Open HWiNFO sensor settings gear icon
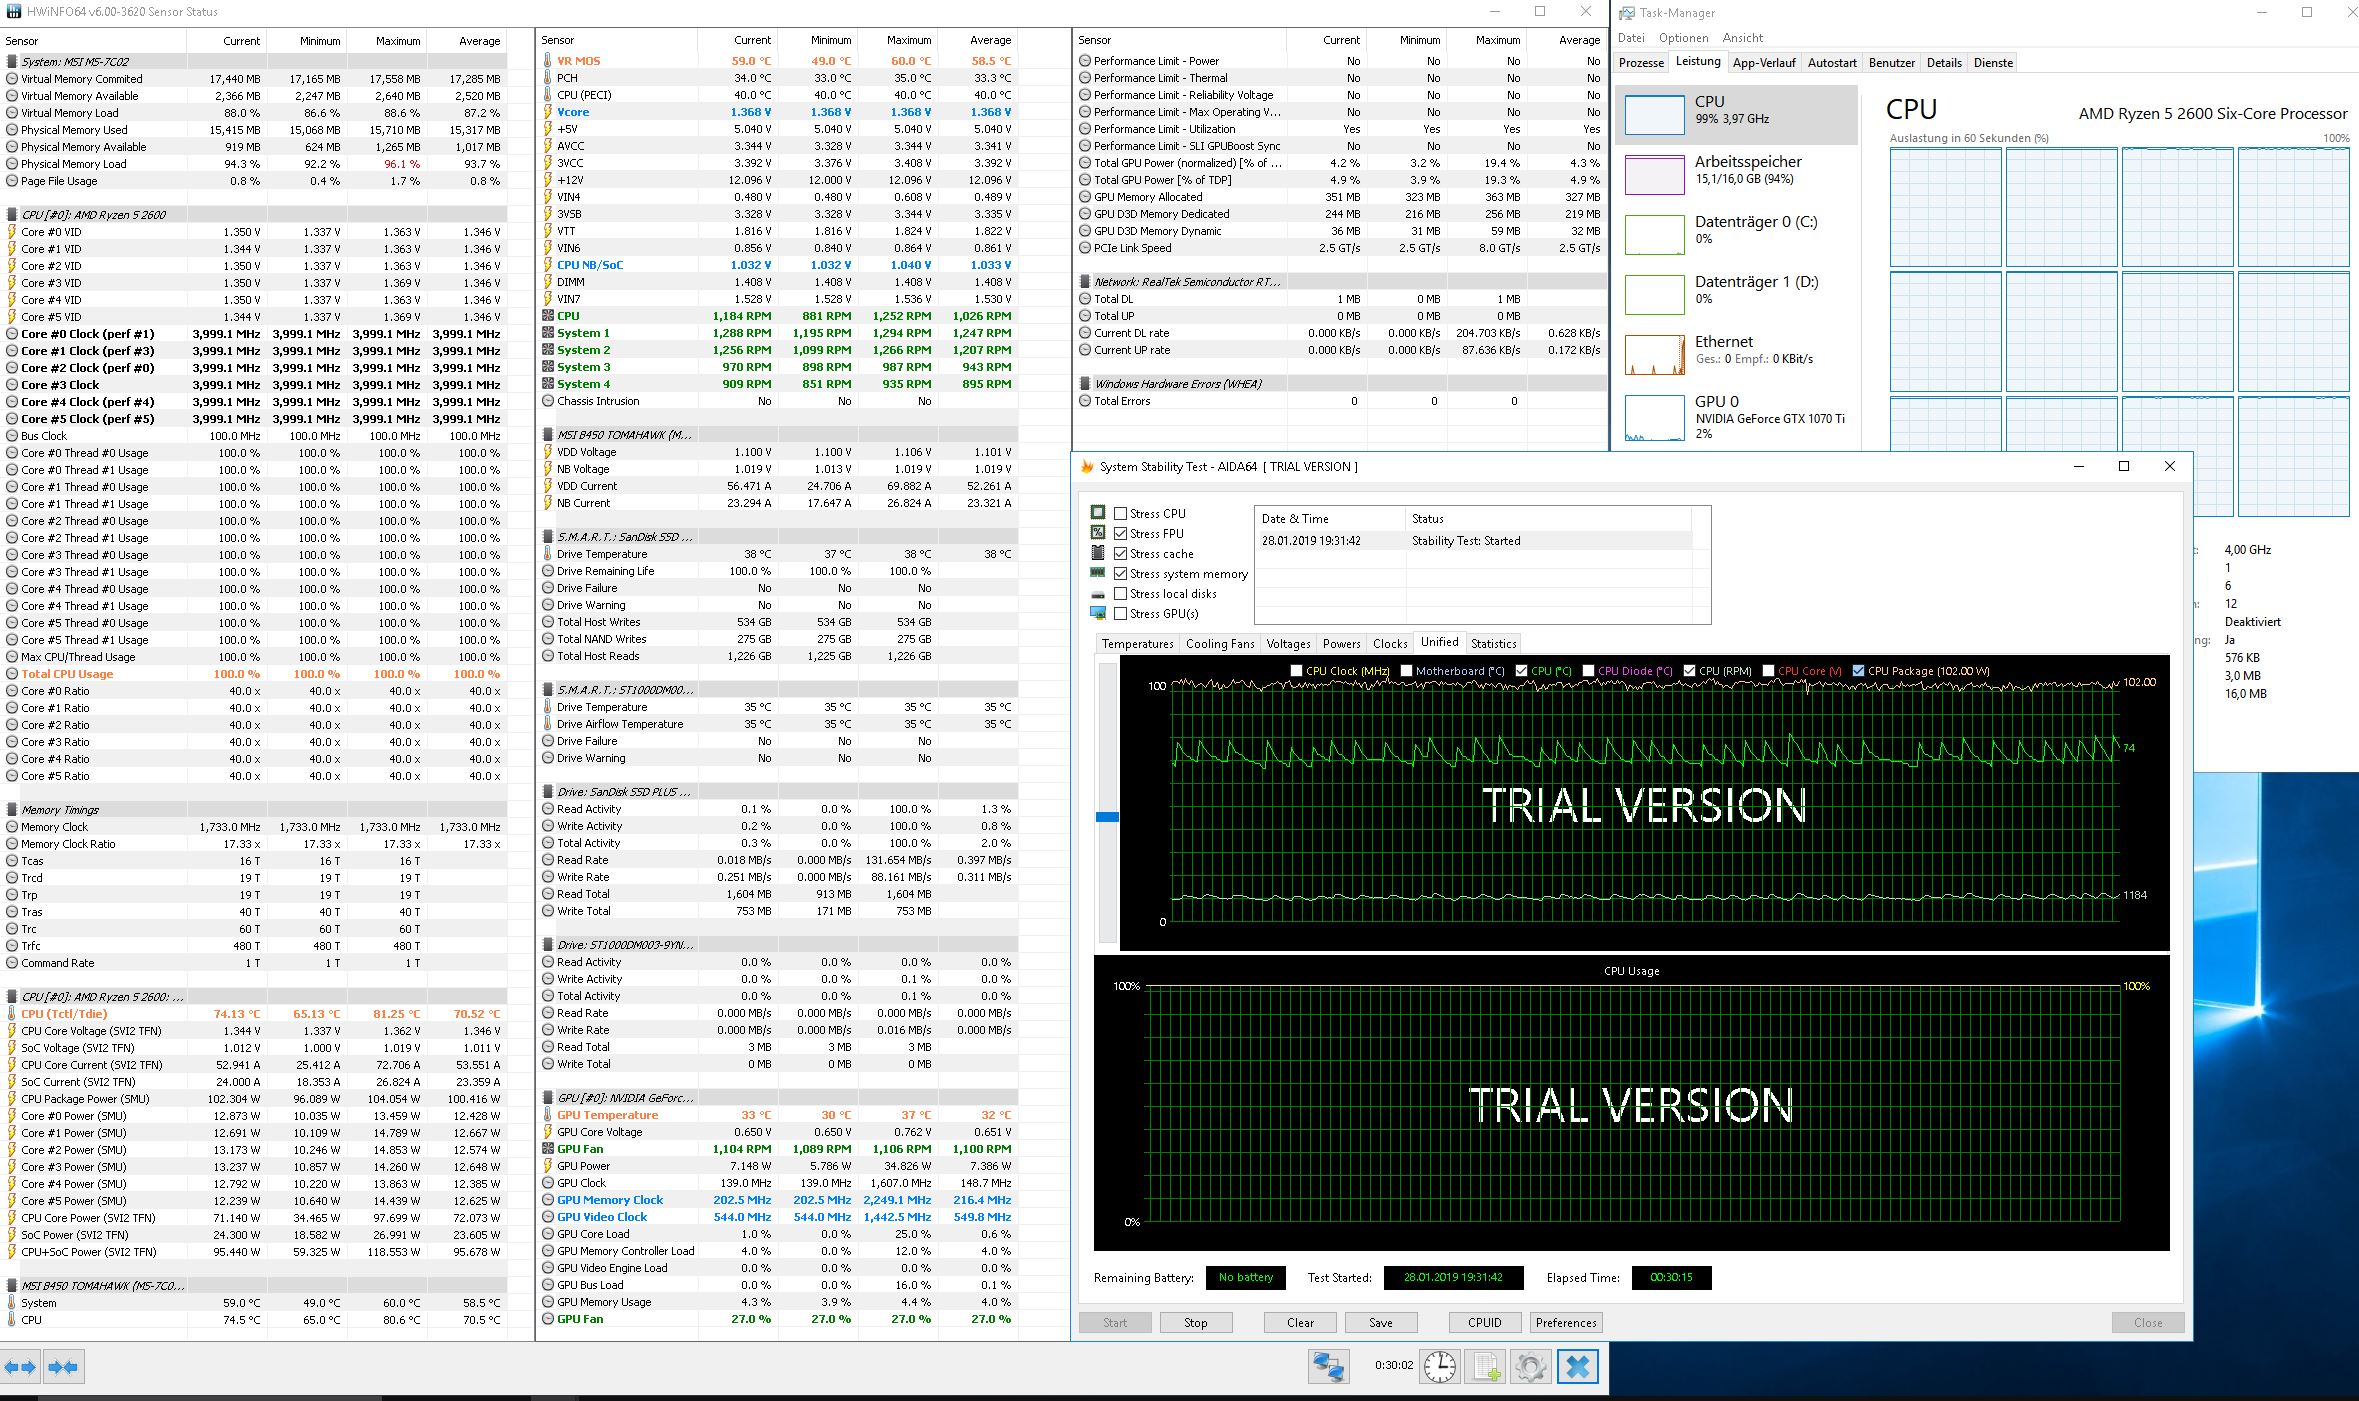 click(x=1530, y=1366)
